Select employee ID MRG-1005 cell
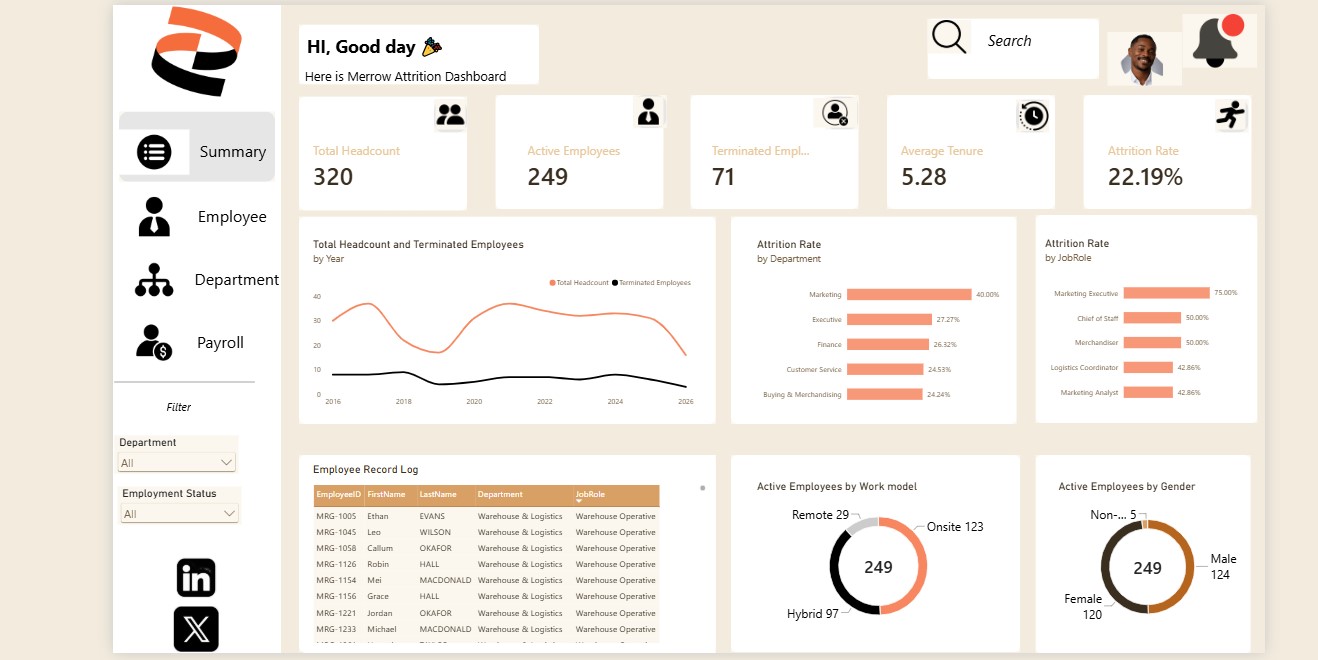 (x=335, y=516)
